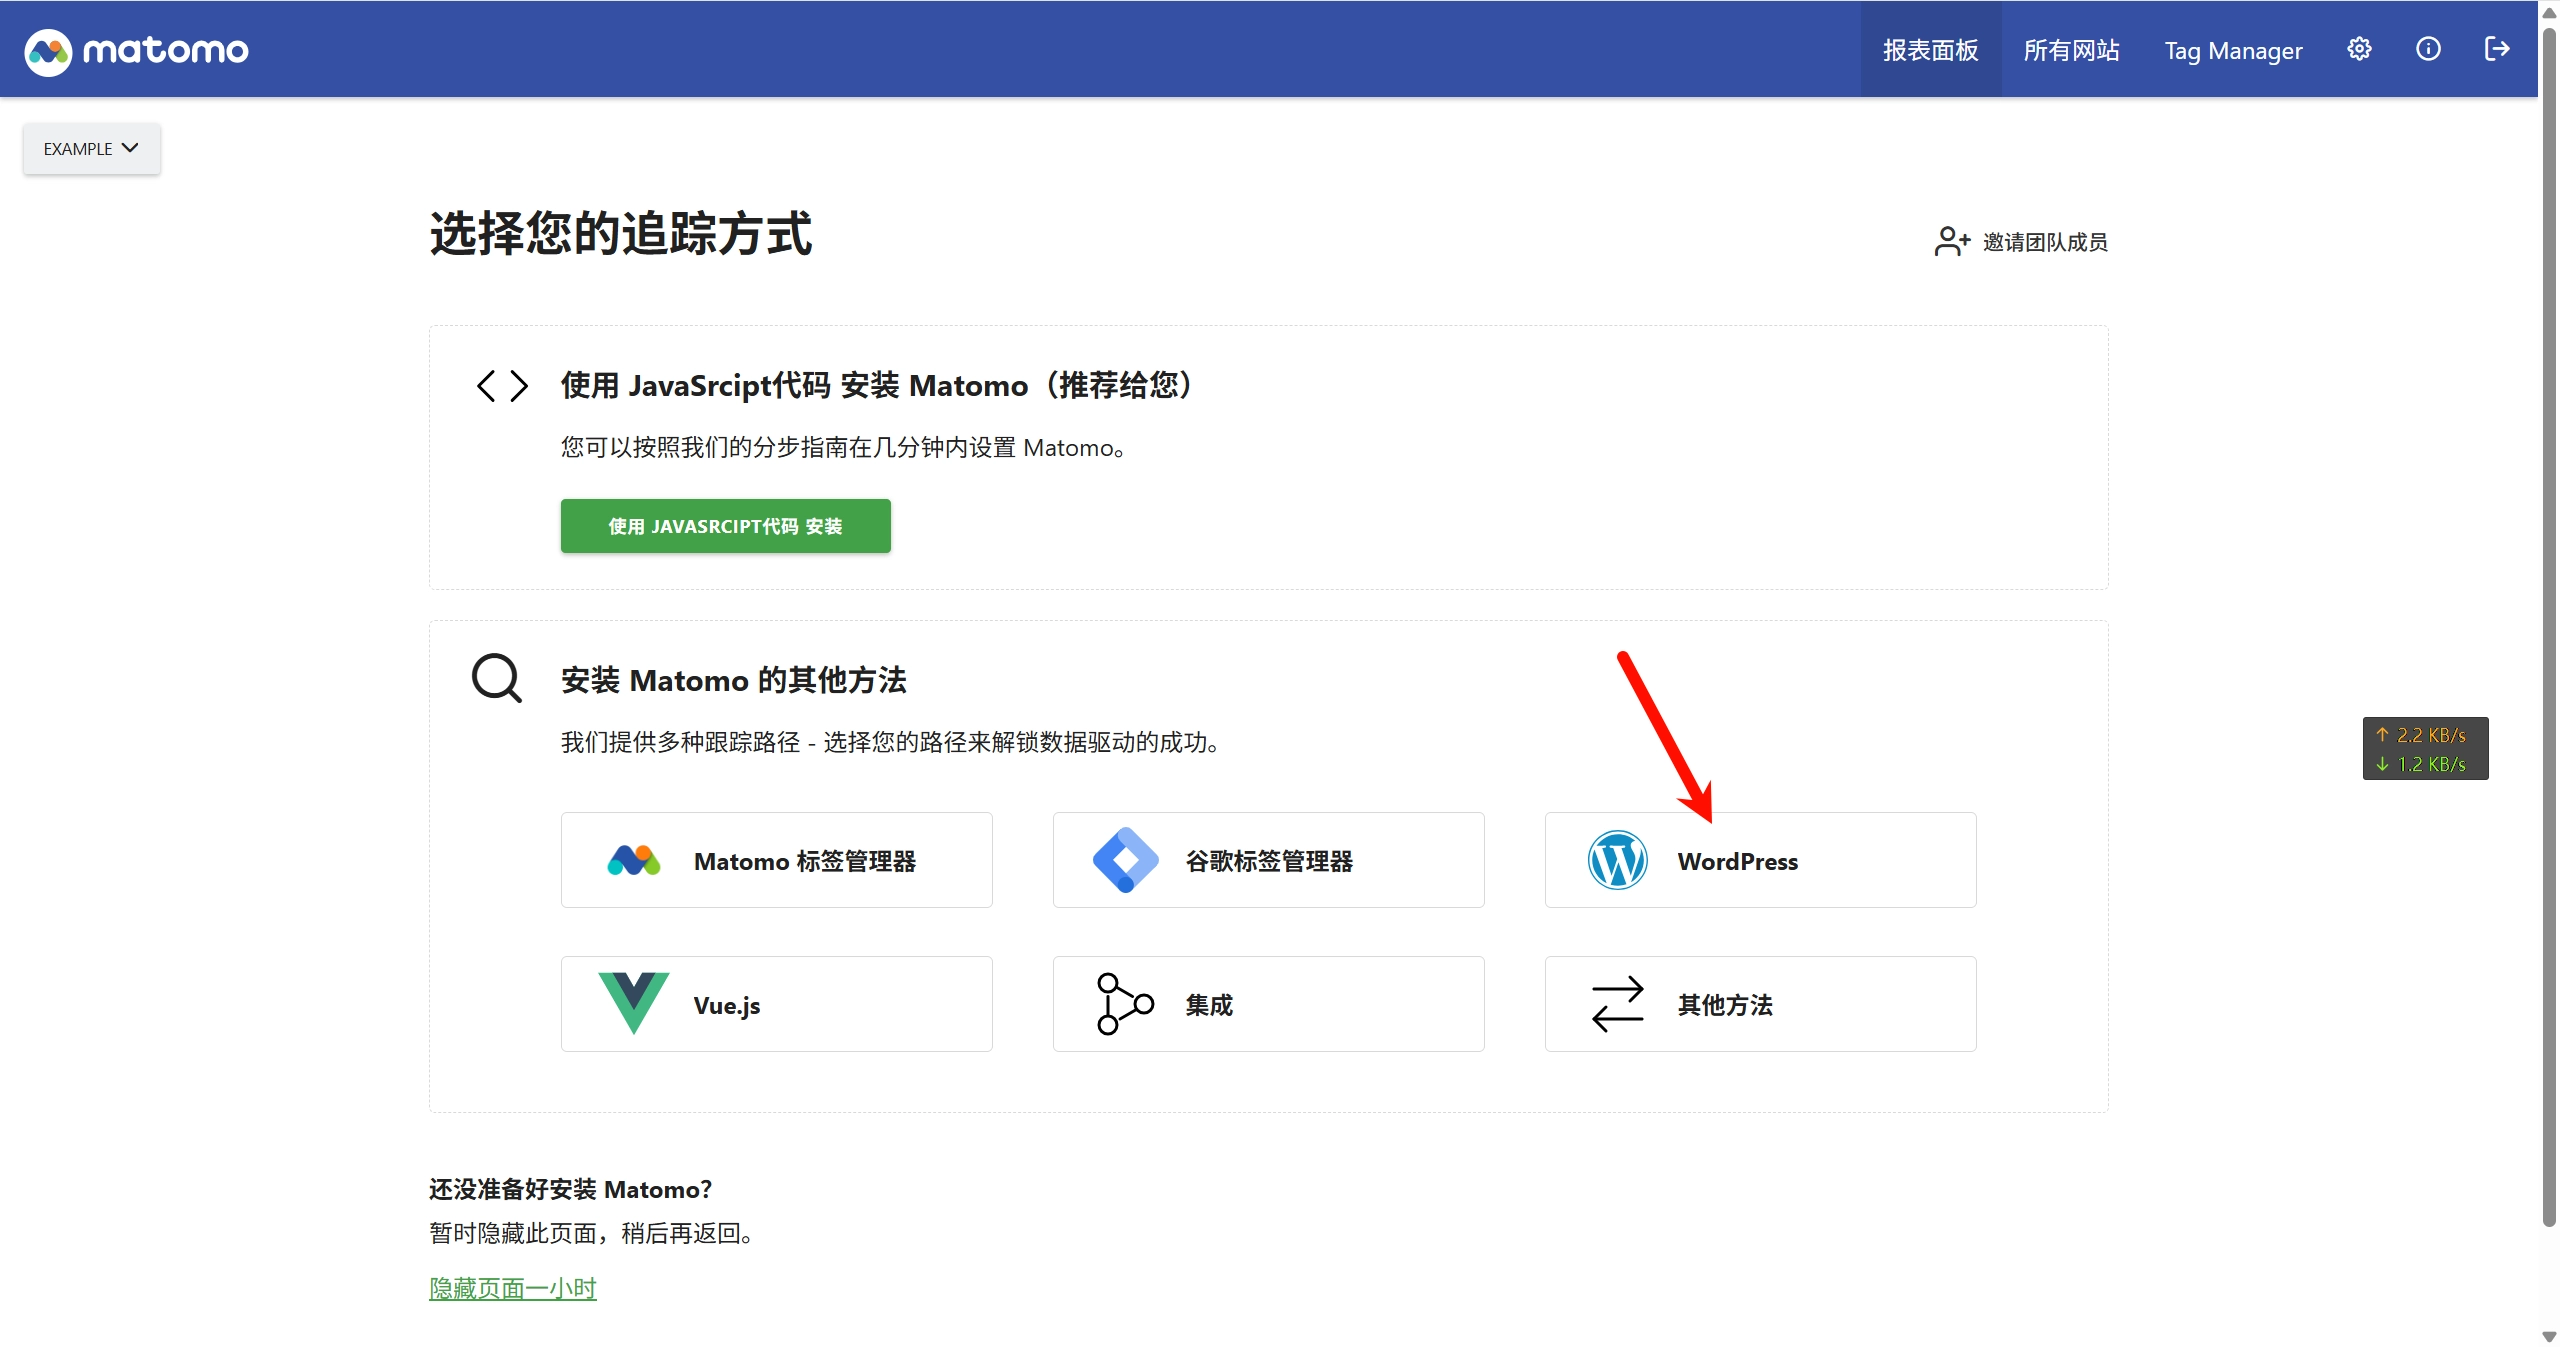Image resolution: width=2560 pixels, height=1347 pixels.
Task: Open the settings gear icon
Action: coord(2359,49)
